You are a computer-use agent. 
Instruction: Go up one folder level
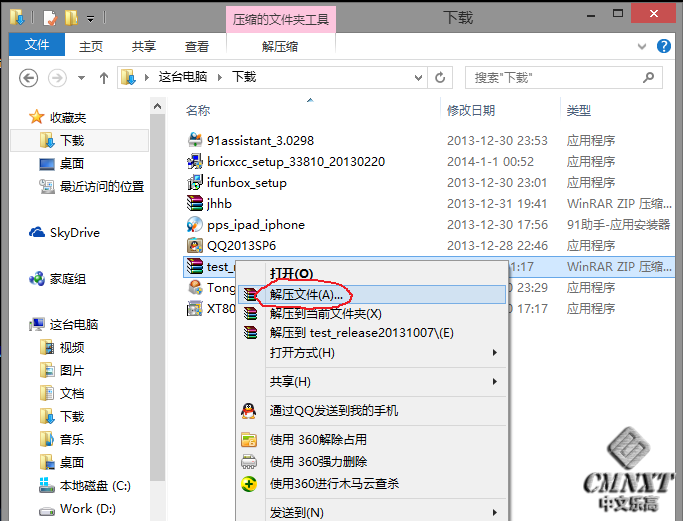coord(104,78)
